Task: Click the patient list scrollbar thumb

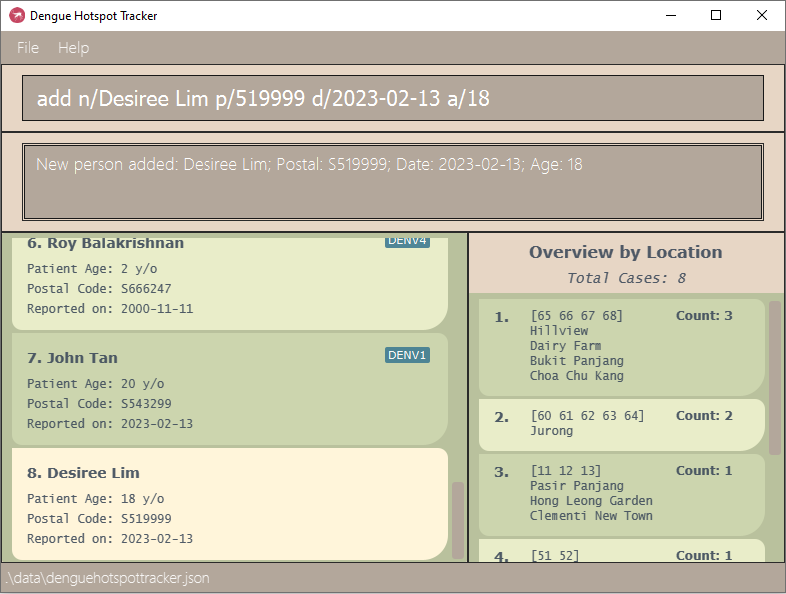Action: 457,520
